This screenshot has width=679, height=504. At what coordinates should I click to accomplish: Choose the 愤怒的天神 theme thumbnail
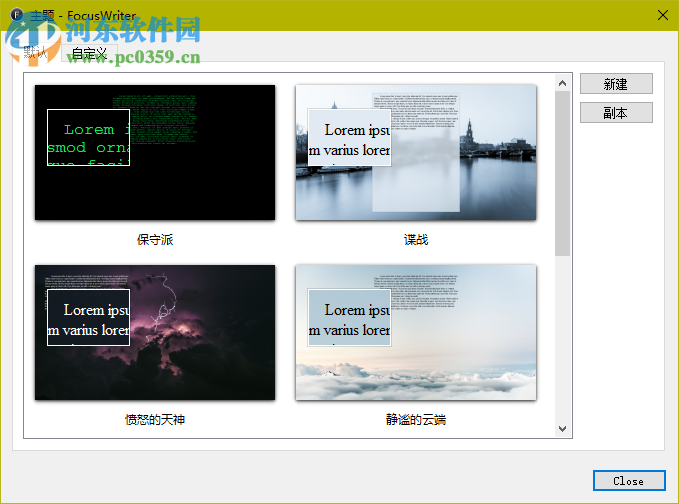pos(155,333)
